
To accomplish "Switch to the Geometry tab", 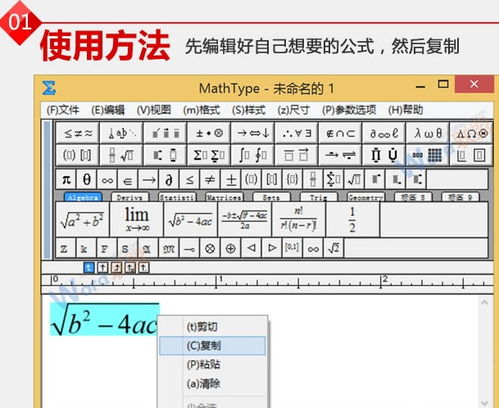I will [366, 197].
